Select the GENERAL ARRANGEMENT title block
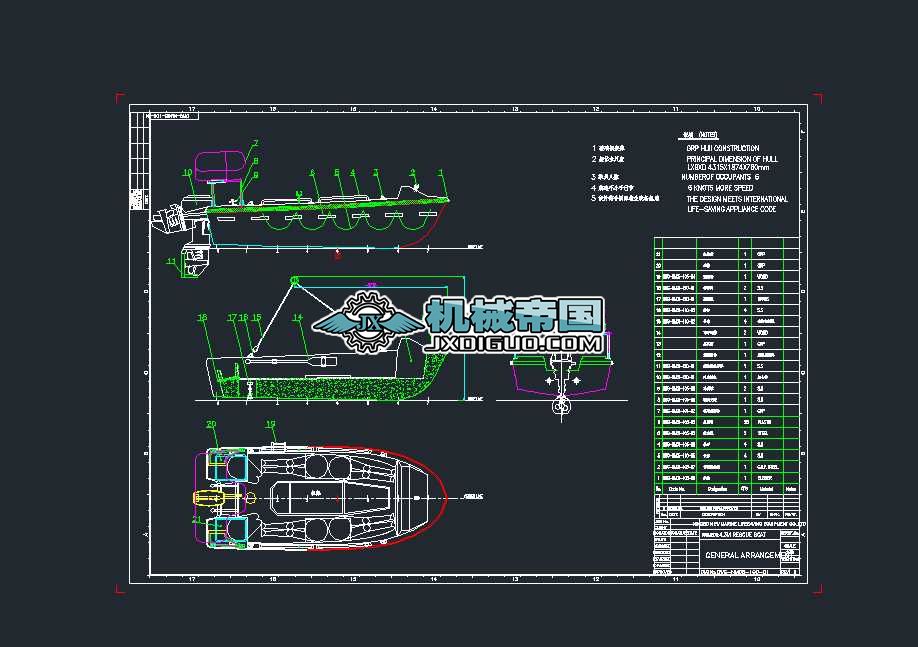The width and height of the screenshot is (918, 647). [740, 553]
